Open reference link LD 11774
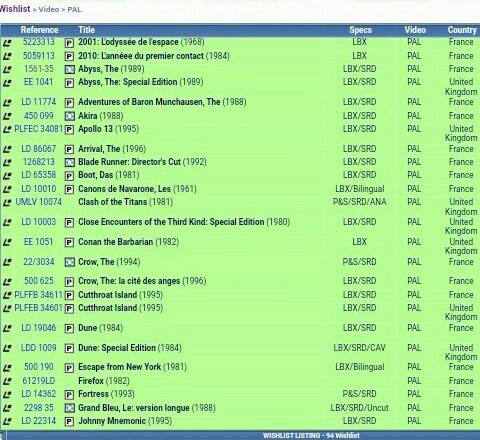 coord(39,102)
